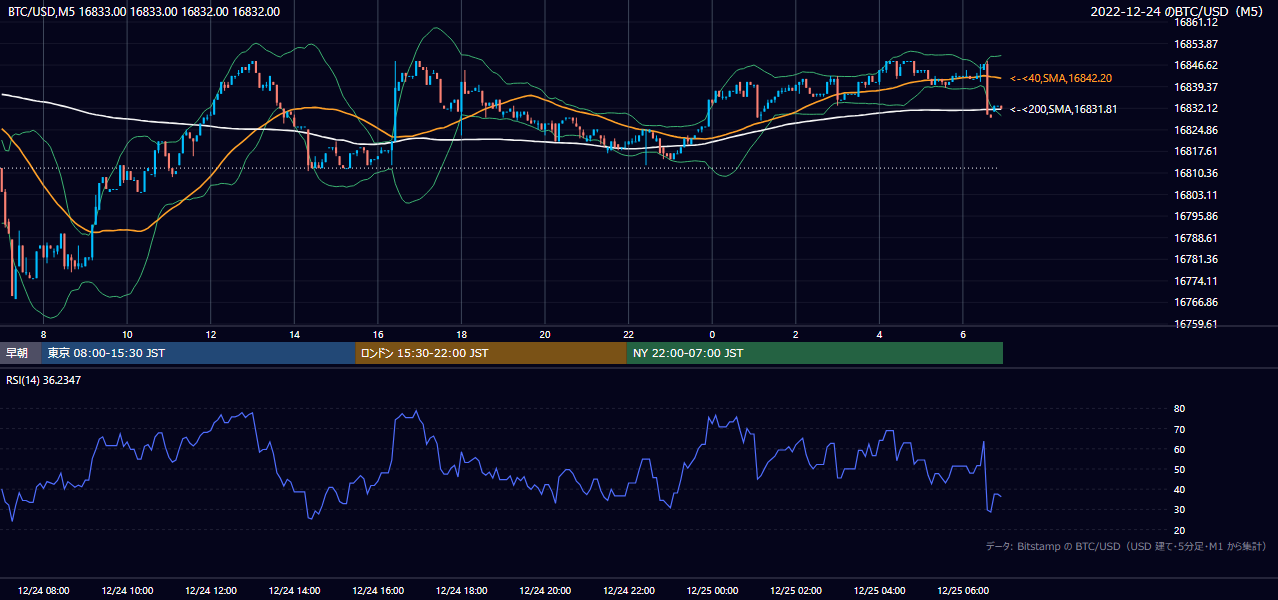The height and width of the screenshot is (600, 1278).
Task: Click the 東京 08:00-15:30 JST session bar
Action: click(198, 353)
